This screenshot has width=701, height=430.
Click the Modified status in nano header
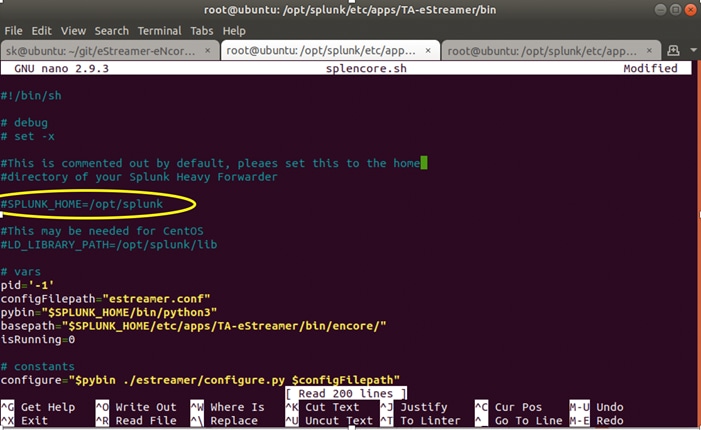[x=650, y=68]
